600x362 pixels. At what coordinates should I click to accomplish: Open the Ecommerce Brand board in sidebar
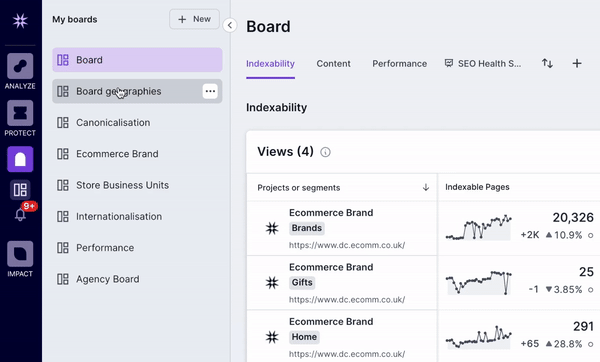137,154
